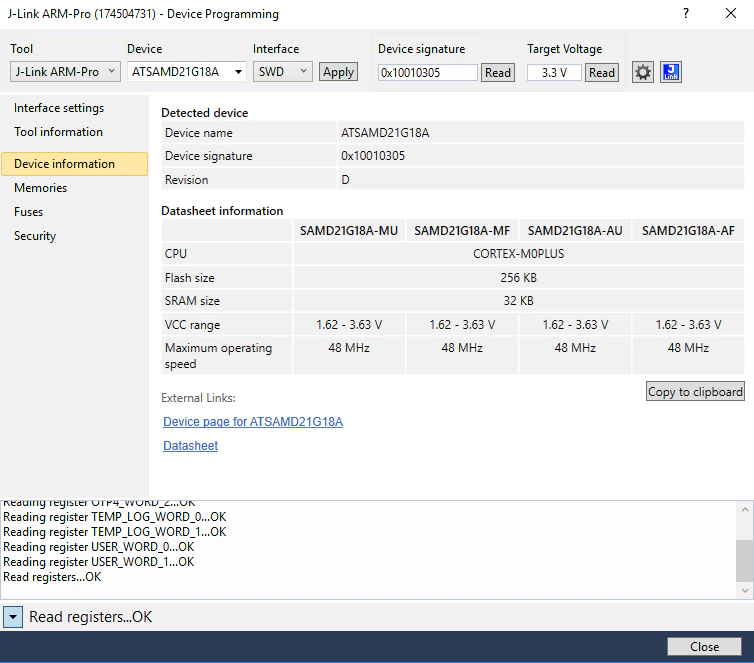
Task: Click Copy to clipboard button
Action: (x=695, y=391)
